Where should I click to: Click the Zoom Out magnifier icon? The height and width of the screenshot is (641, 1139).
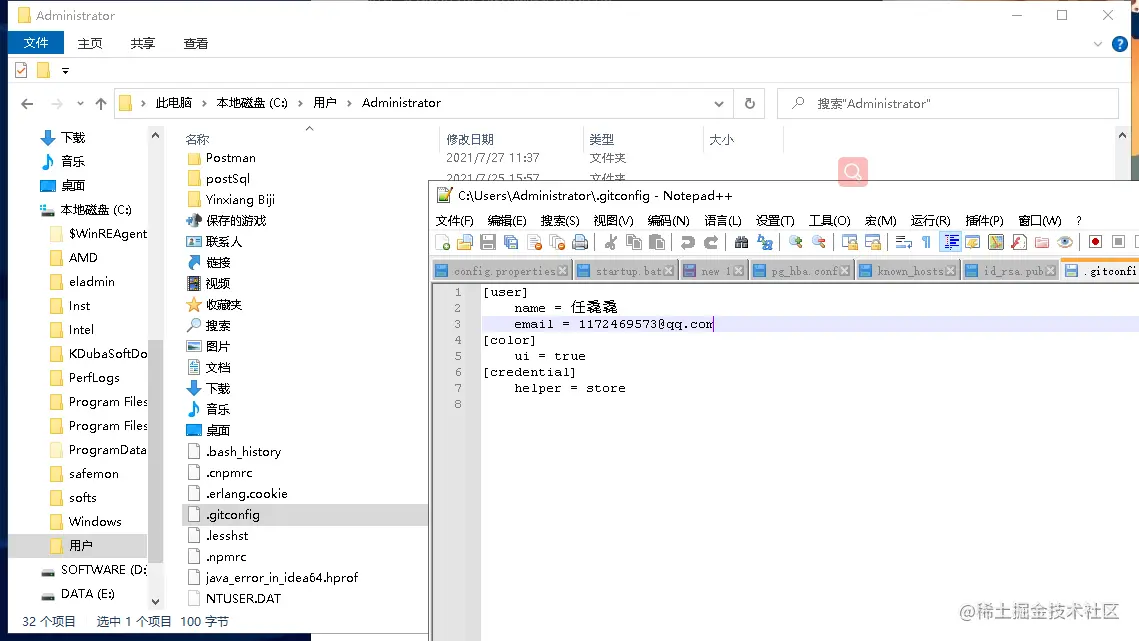point(819,243)
